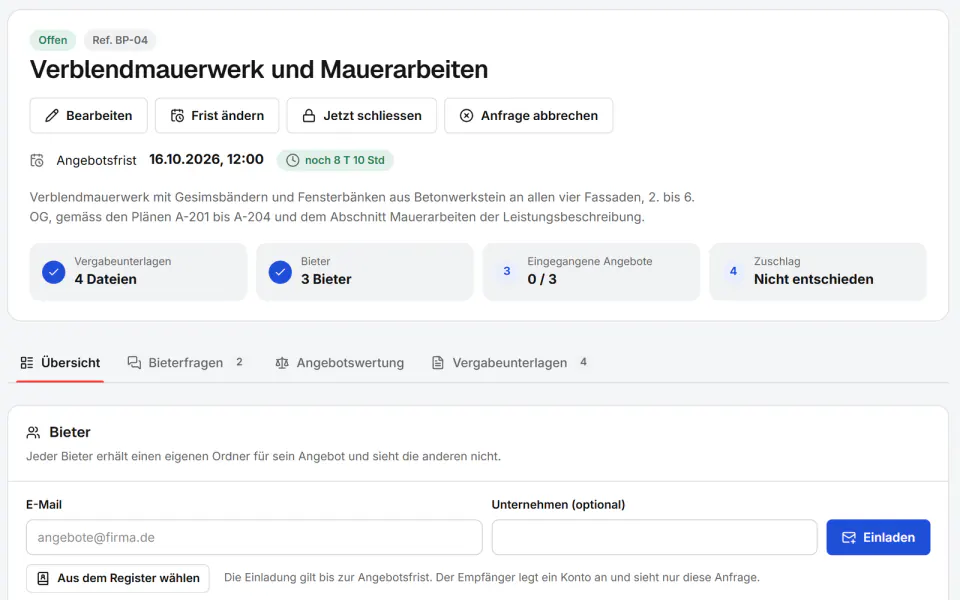The image size is (960, 600).
Task: Click the noch 8 T 10 Std badge
Action: coord(335,160)
